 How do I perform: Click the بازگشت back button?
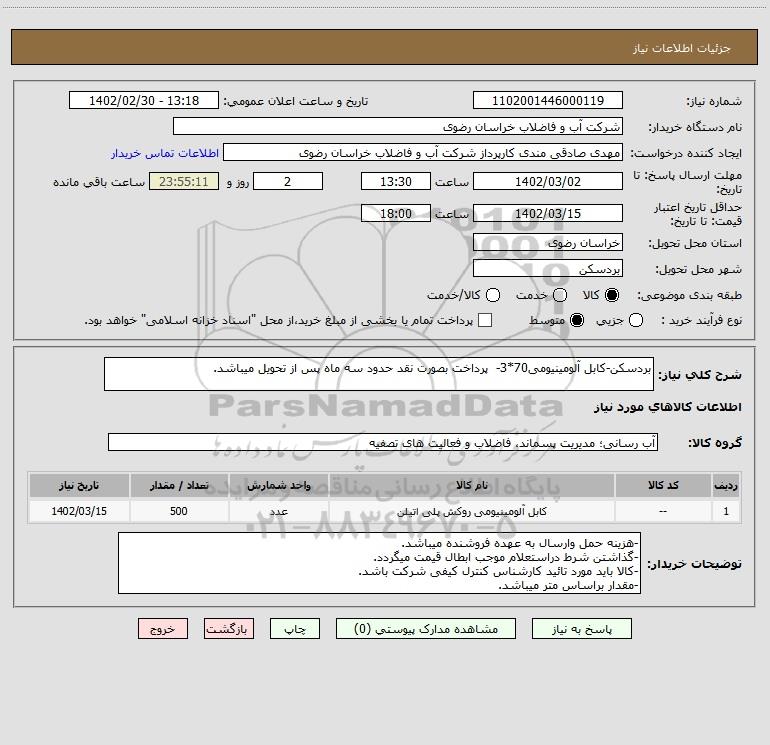click(x=229, y=629)
